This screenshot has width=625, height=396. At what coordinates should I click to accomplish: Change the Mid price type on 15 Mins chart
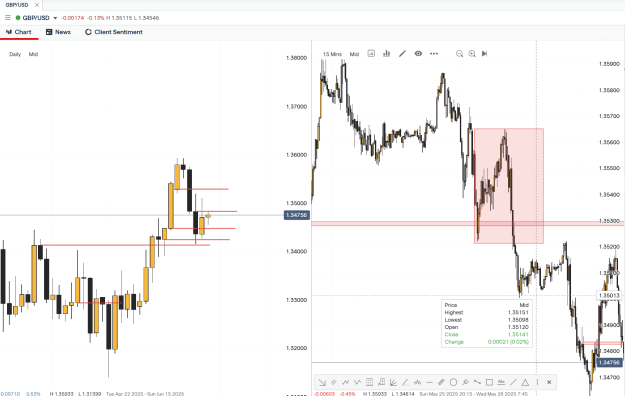(354, 54)
